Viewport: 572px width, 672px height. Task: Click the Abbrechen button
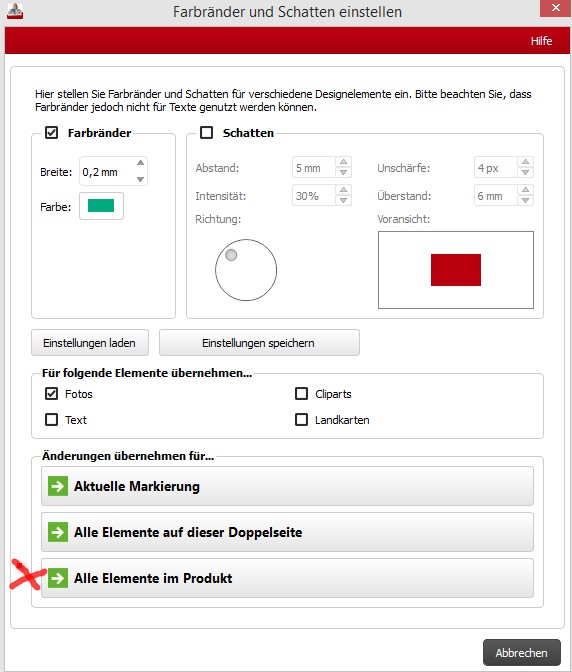point(521,653)
